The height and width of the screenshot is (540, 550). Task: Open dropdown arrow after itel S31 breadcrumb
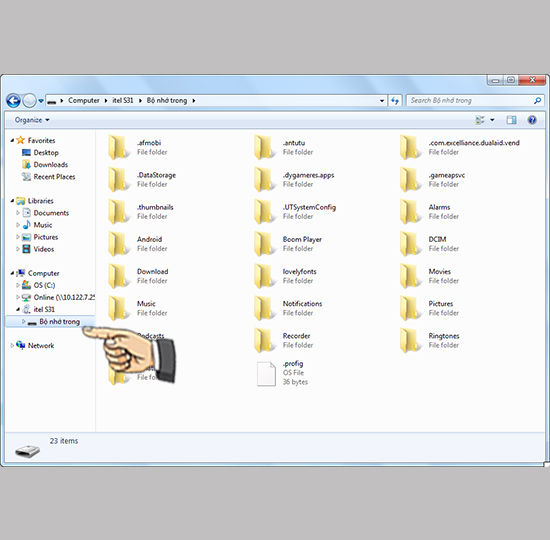[140, 101]
